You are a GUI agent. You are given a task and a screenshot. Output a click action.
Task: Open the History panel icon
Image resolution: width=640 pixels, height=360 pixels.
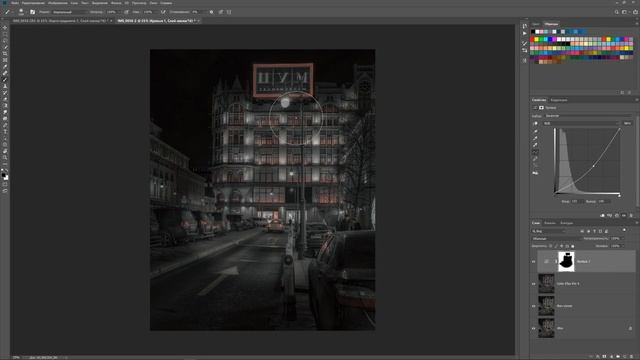click(524, 26)
